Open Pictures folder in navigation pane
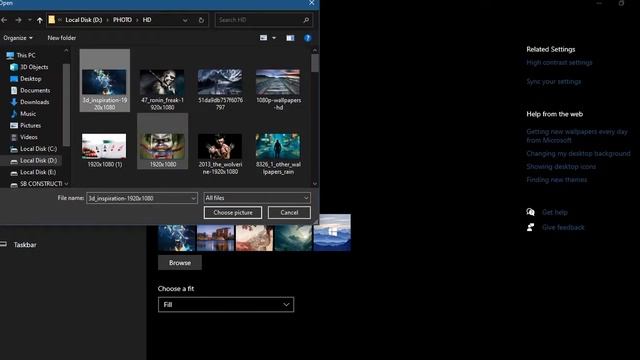This screenshot has width=640, height=360. [x=30, y=125]
